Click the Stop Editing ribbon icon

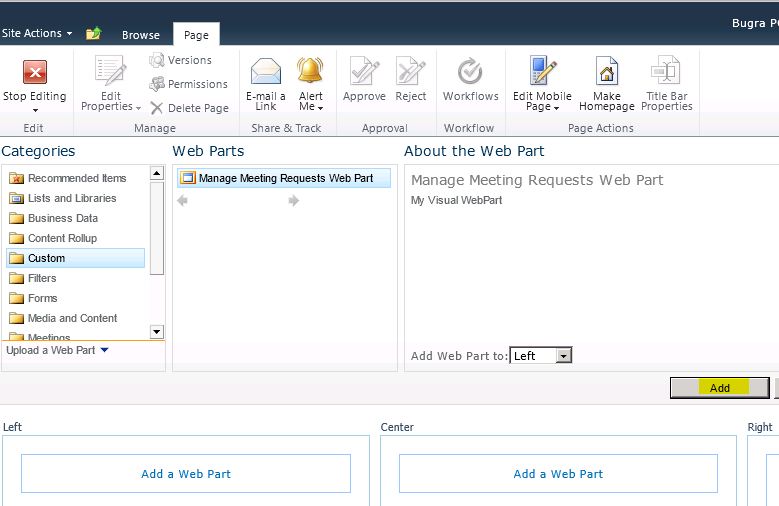point(35,73)
